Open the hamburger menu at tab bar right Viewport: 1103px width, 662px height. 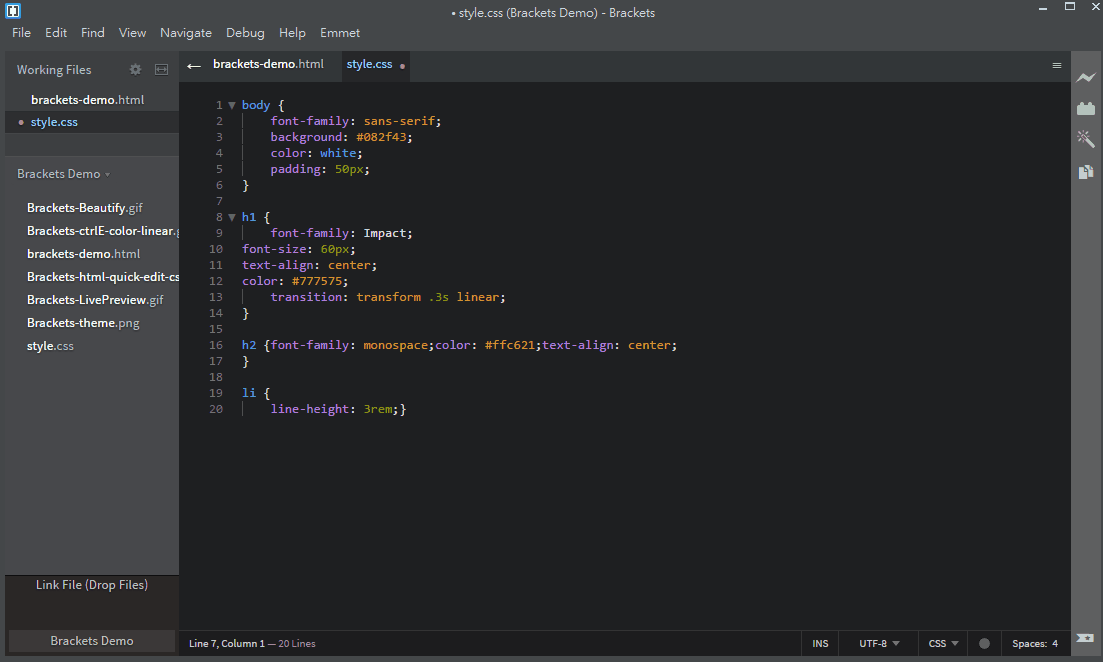[x=1057, y=65]
